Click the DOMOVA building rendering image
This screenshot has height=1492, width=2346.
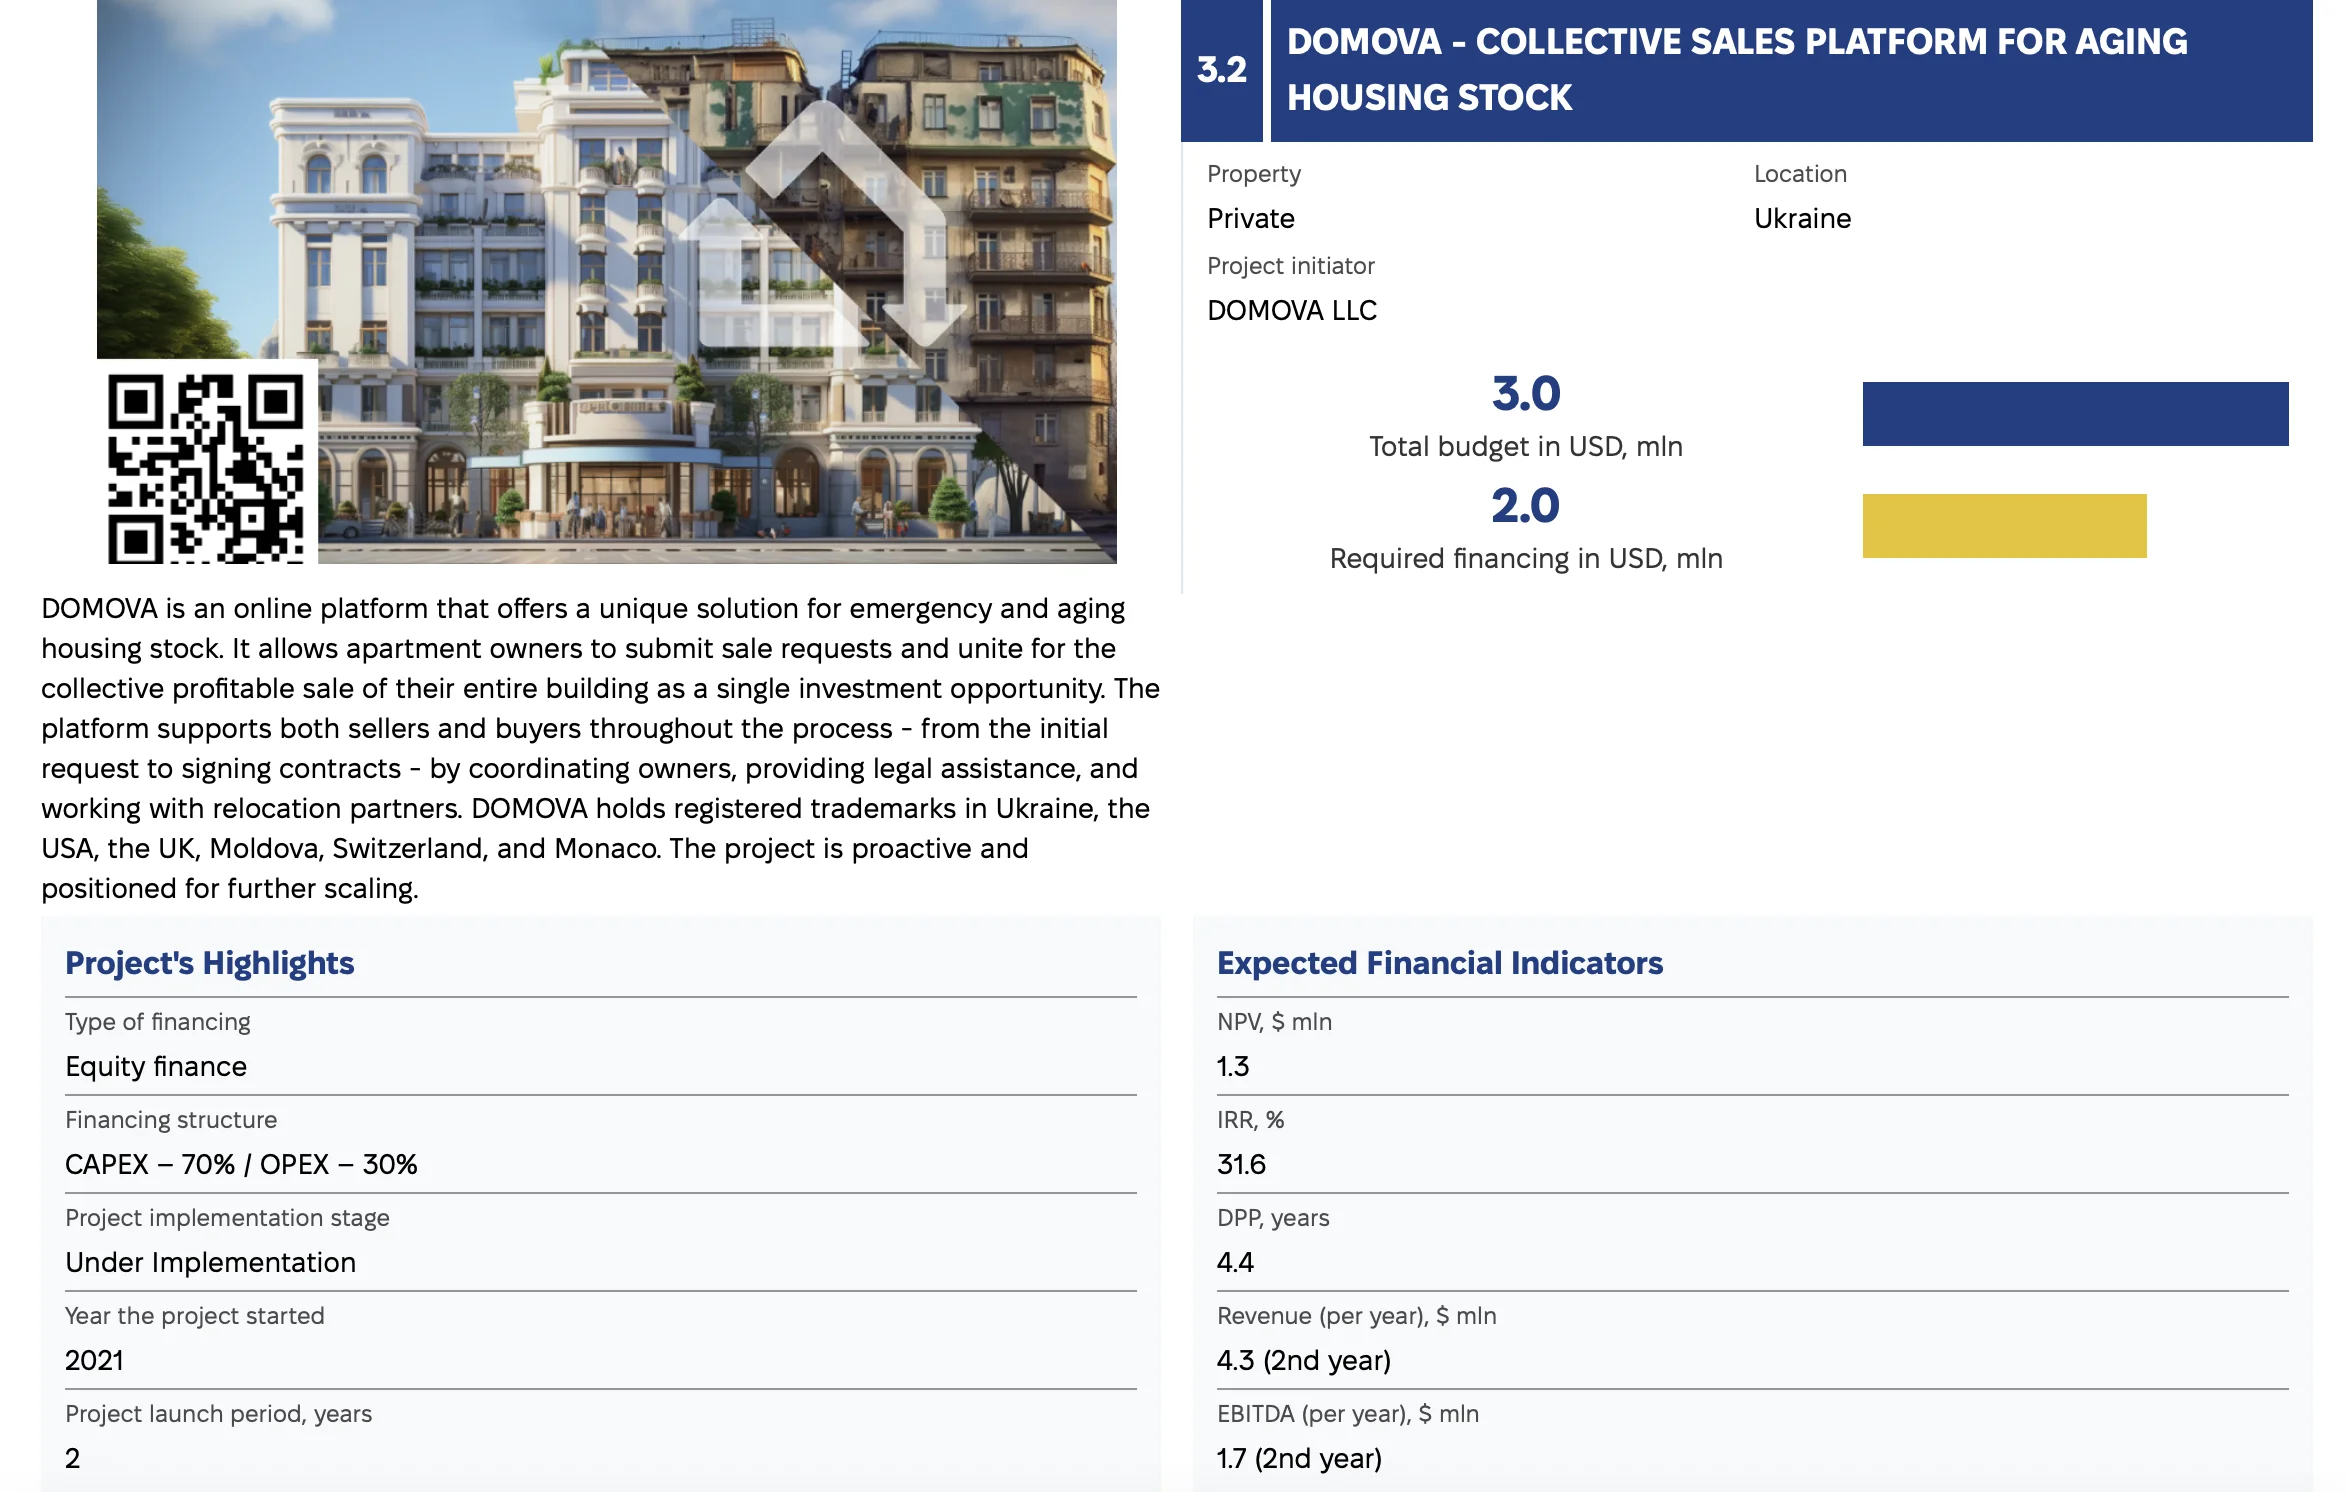(x=606, y=281)
